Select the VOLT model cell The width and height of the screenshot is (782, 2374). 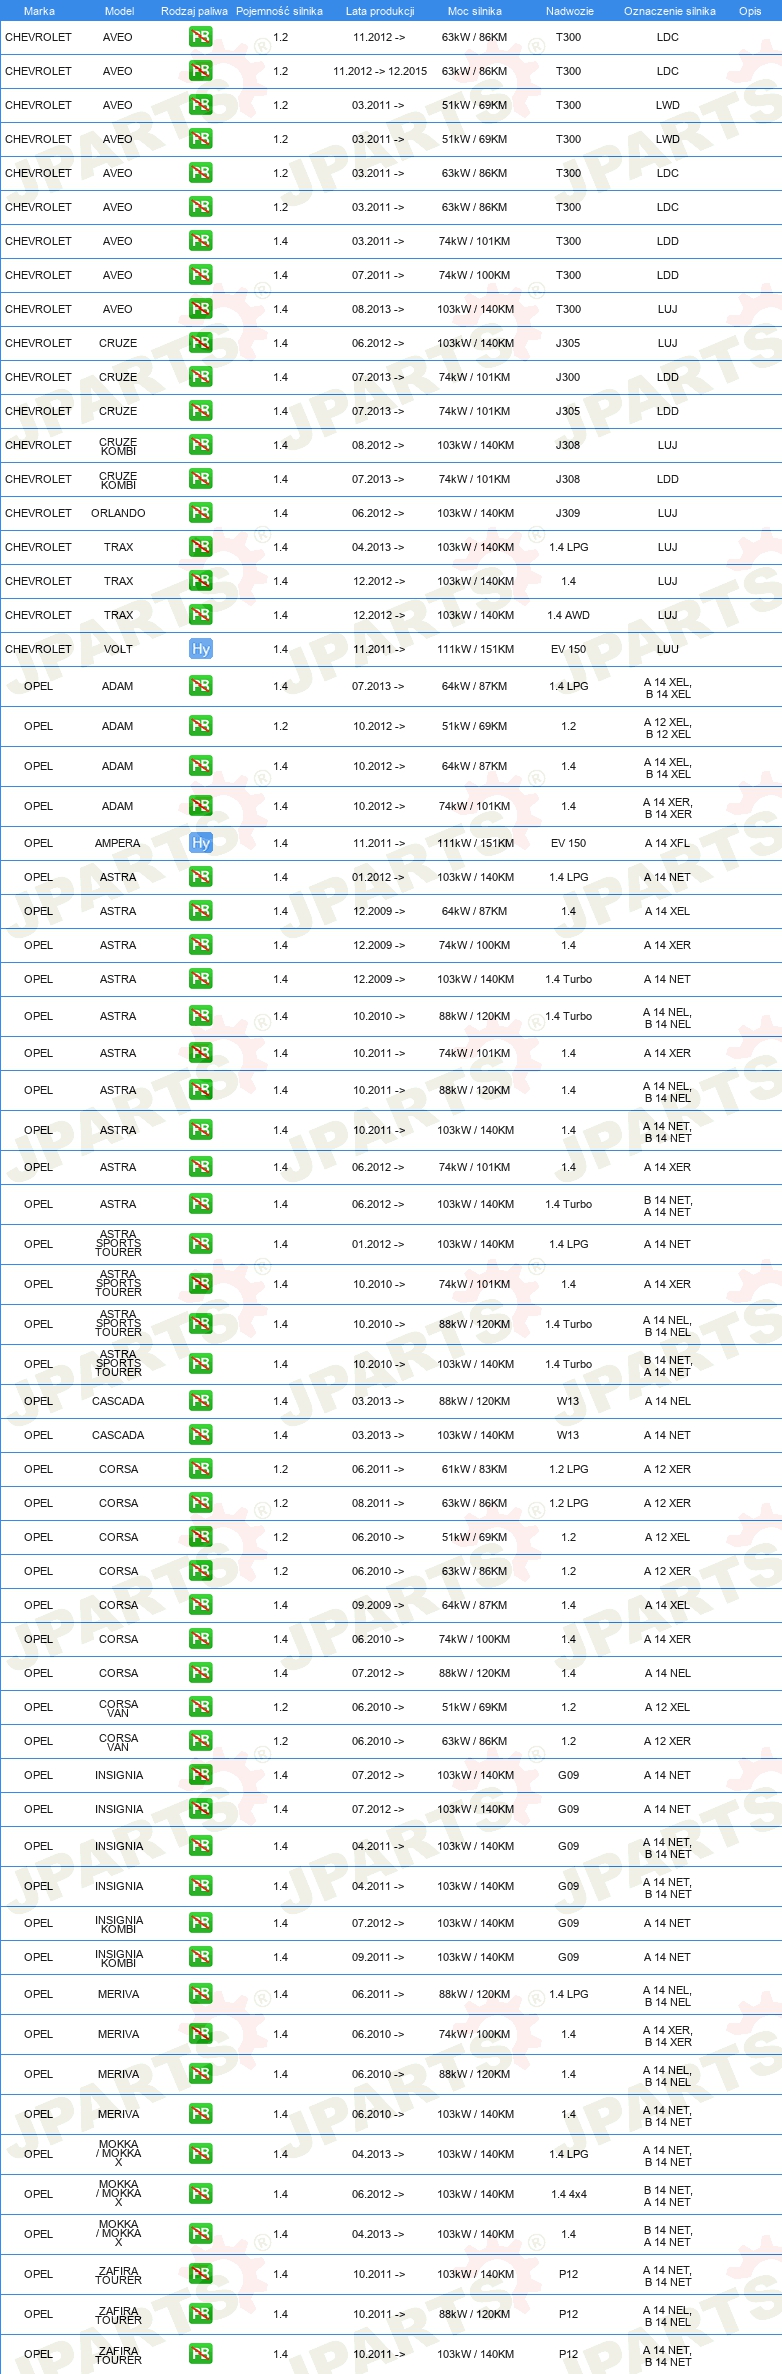(x=118, y=649)
